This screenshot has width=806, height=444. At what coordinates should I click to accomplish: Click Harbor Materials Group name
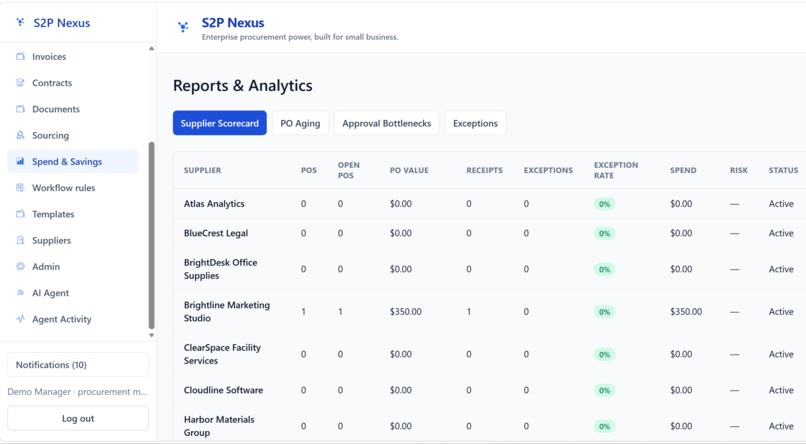coord(219,426)
